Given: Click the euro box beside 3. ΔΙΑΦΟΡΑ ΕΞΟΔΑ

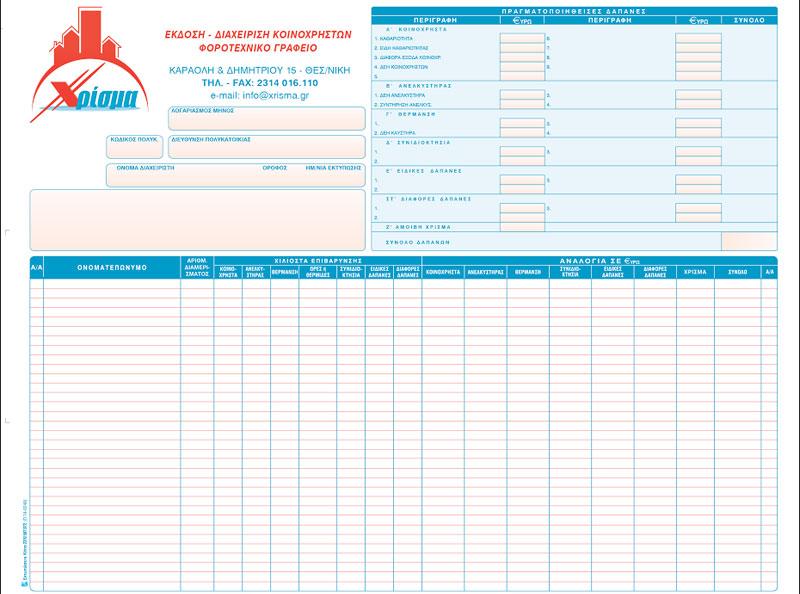Looking at the screenshot, I should 522,57.
